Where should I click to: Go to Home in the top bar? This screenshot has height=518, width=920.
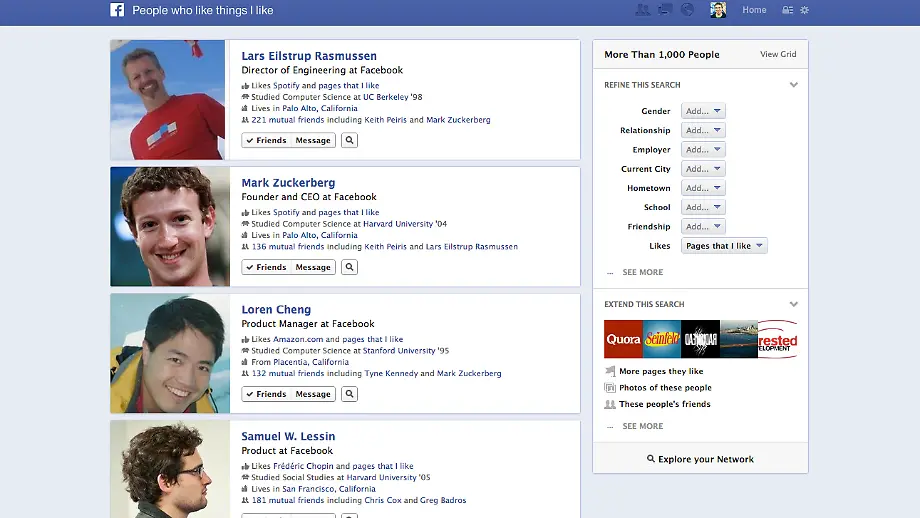(x=754, y=10)
